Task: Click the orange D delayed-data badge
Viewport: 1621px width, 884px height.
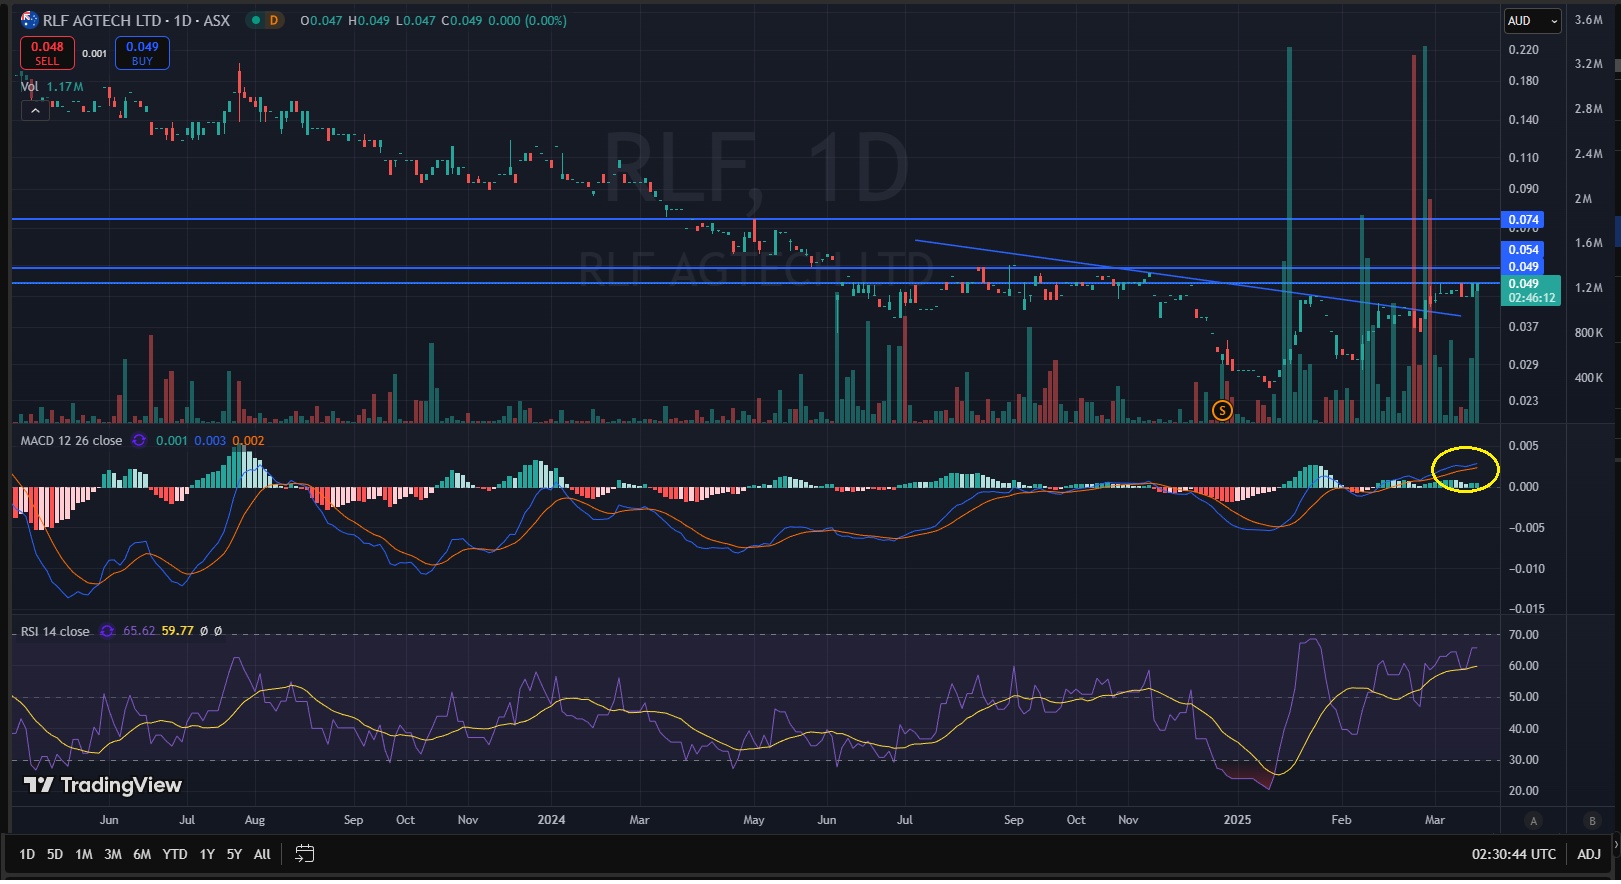Action: pyautogui.click(x=273, y=20)
